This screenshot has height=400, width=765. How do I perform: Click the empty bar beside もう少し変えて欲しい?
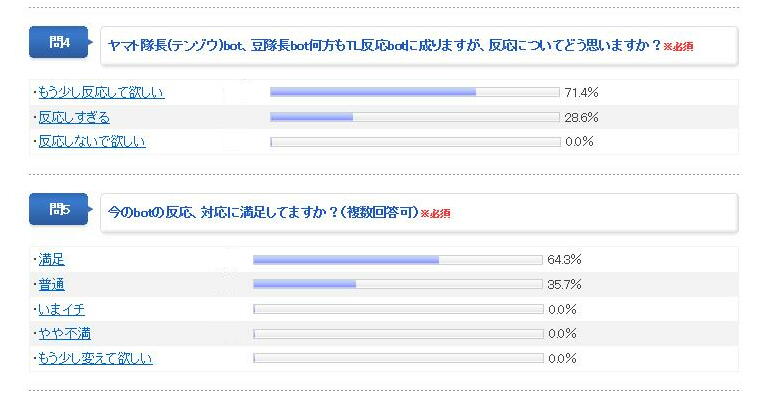(x=398, y=357)
